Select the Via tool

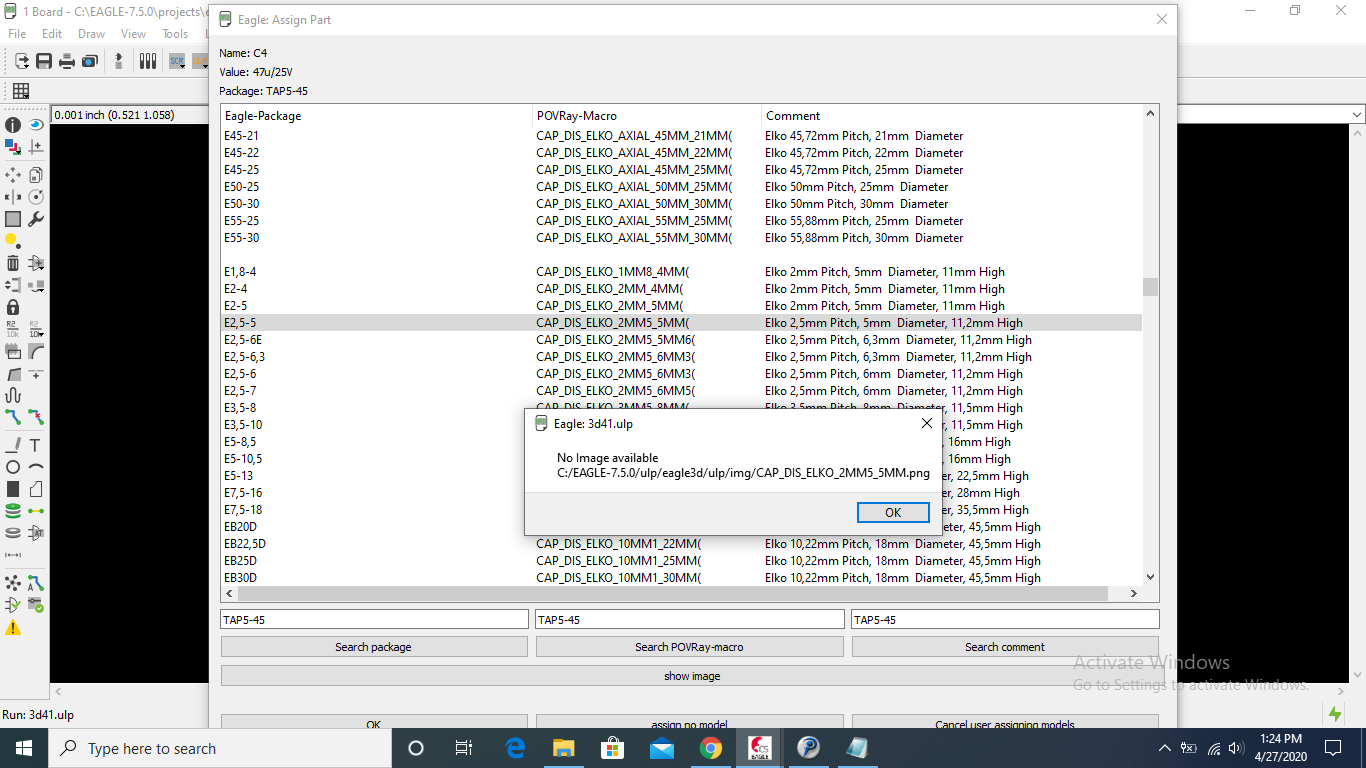point(13,511)
